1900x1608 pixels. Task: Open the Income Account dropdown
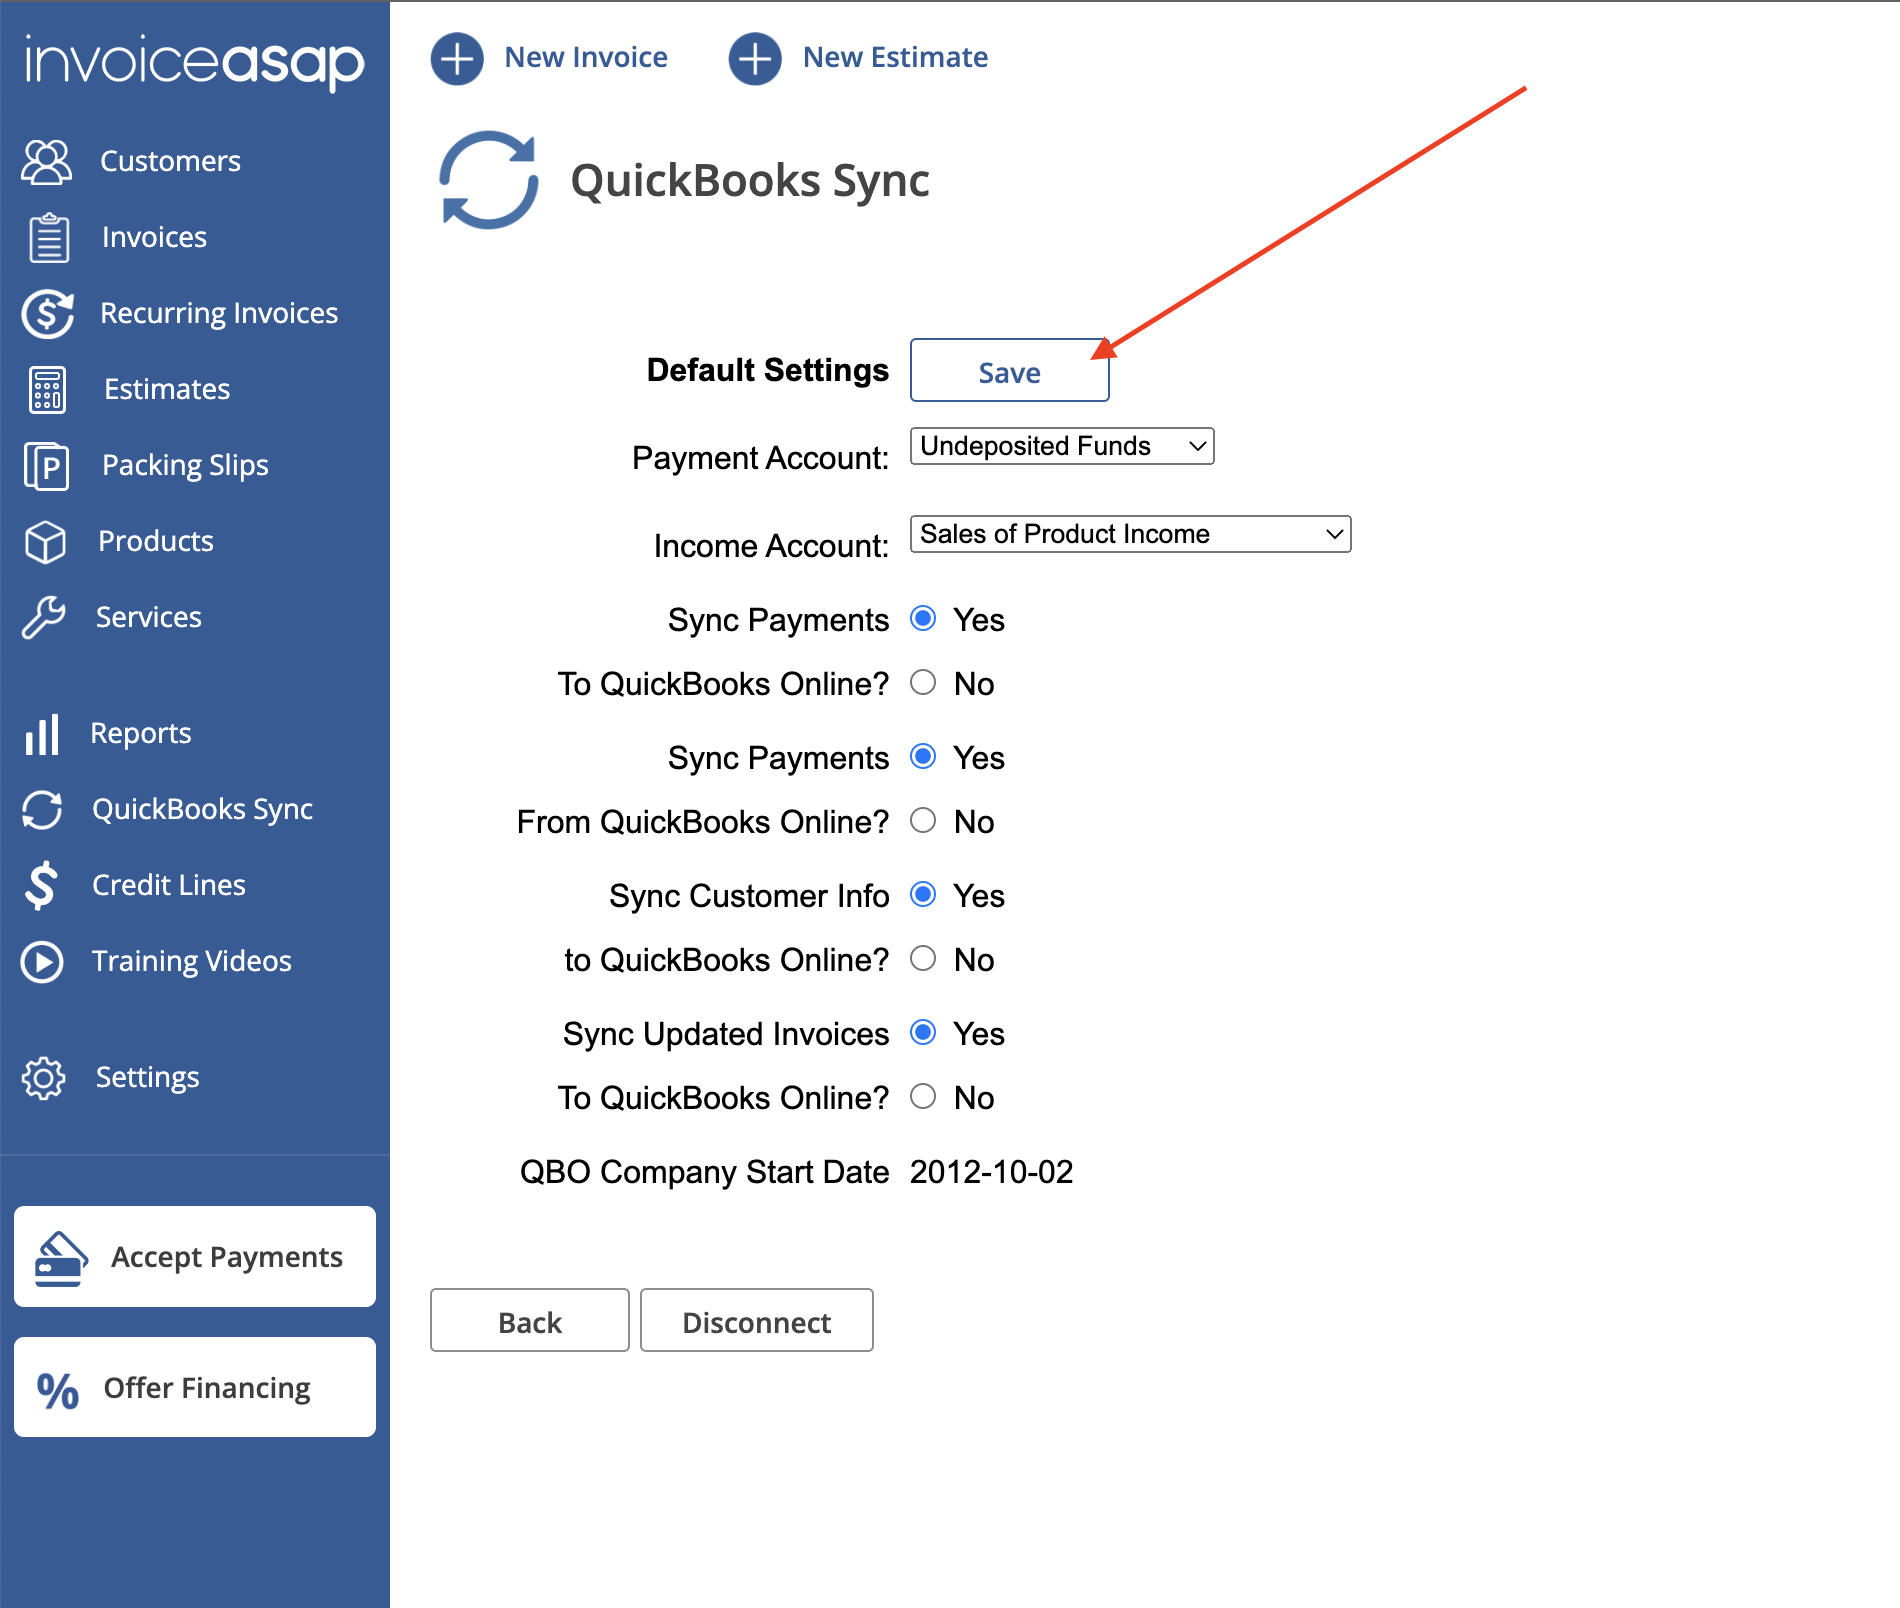click(1130, 534)
